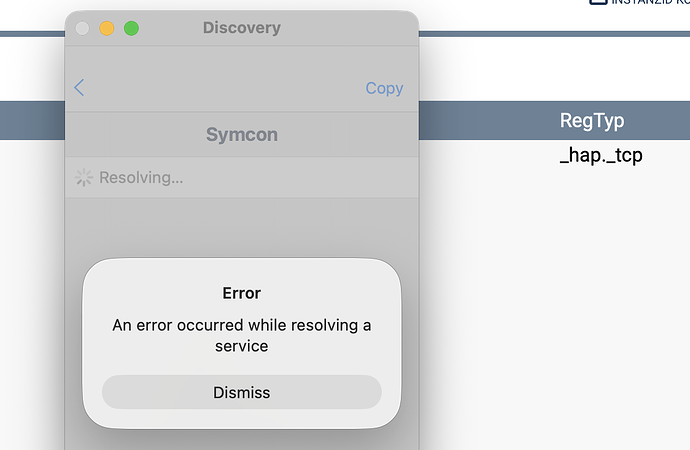The image size is (690, 450).
Task: Maximize Discovery window with green button
Action: pos(131,28)
